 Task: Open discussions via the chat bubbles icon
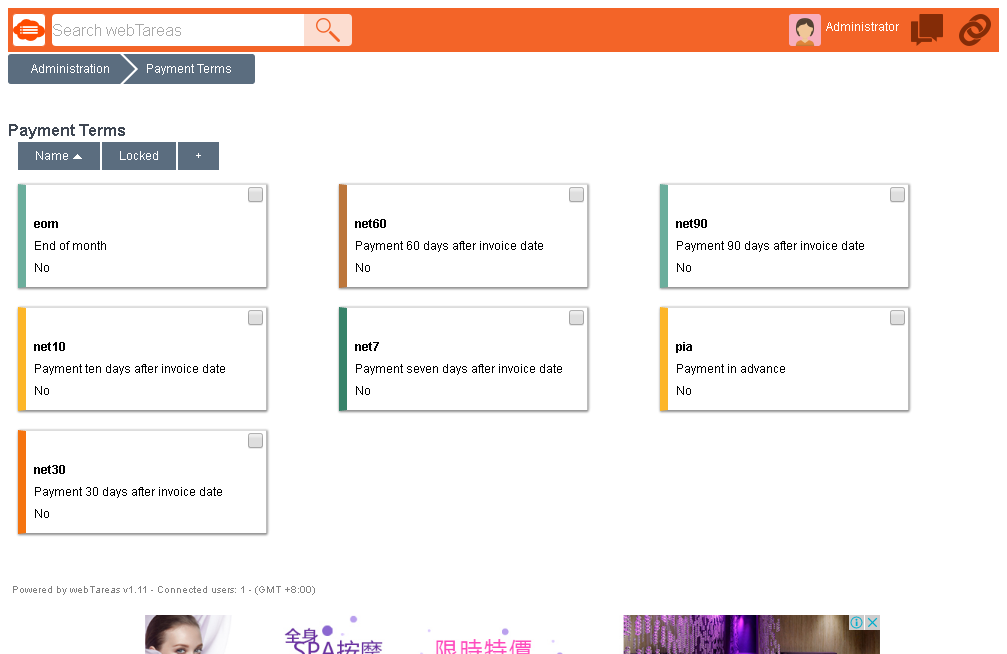(x=926, y=30)
